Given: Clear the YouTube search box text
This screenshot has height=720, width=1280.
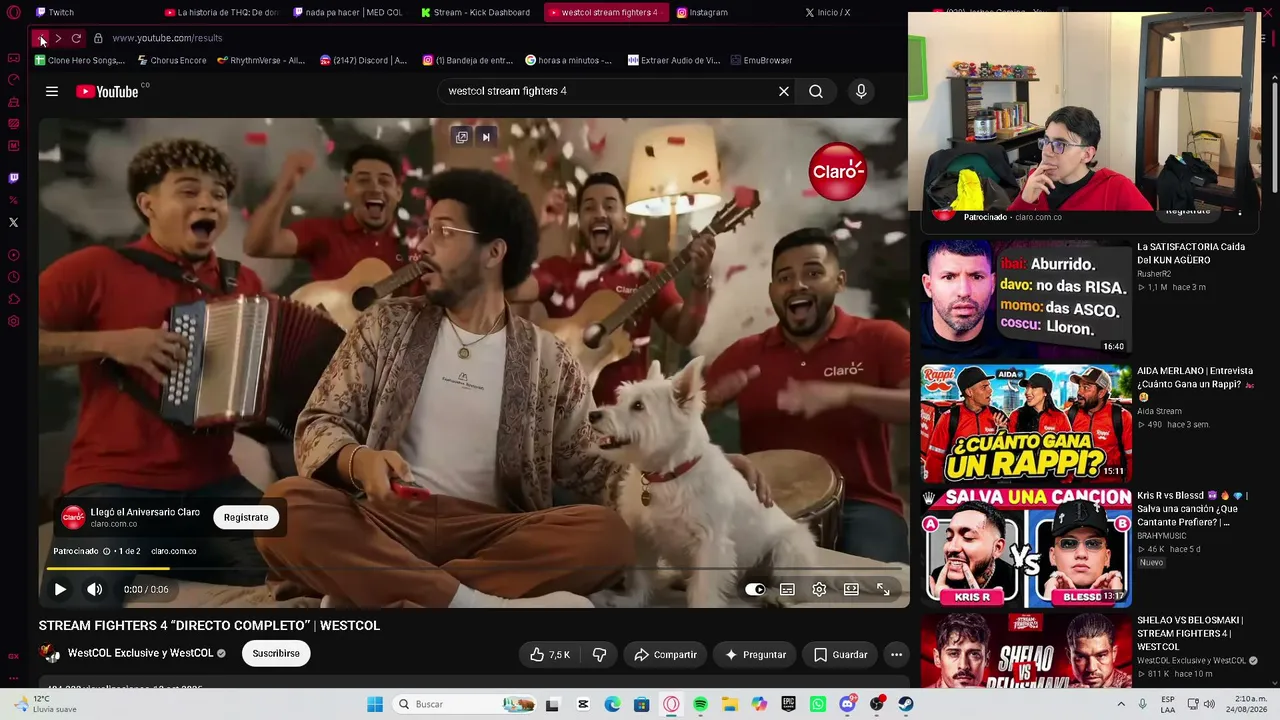Looking at the screenshot, I should (x=784, y=91).
